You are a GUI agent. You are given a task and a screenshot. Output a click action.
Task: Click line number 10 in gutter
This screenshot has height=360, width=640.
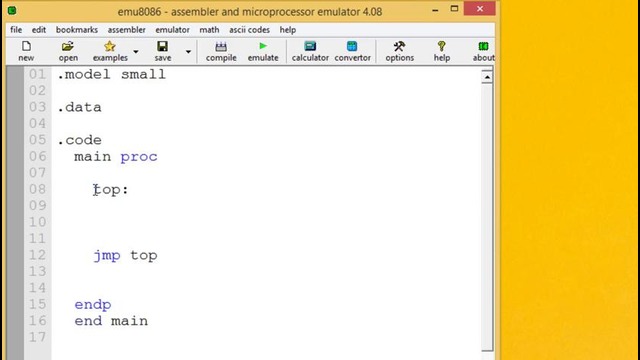point(38,222)
